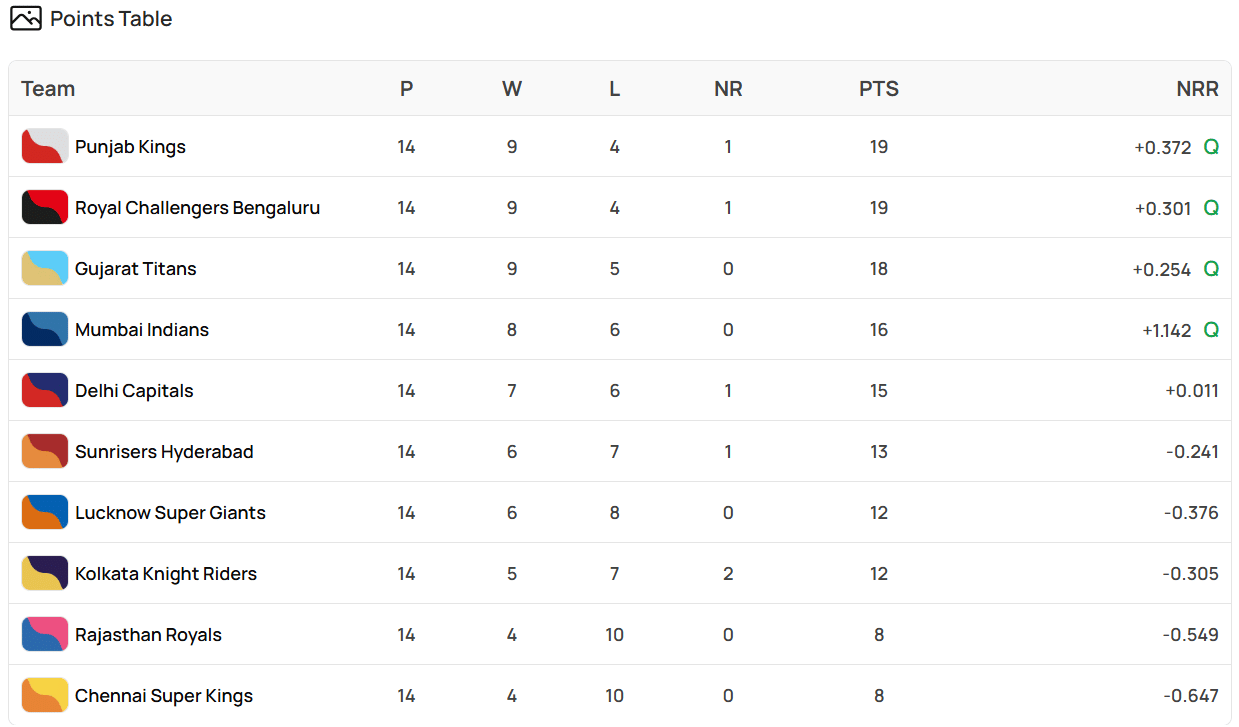Open the Royal Challengers Bengaluru team name
The width and height of the screenshot is (1239, 727).
pos(197,208)
